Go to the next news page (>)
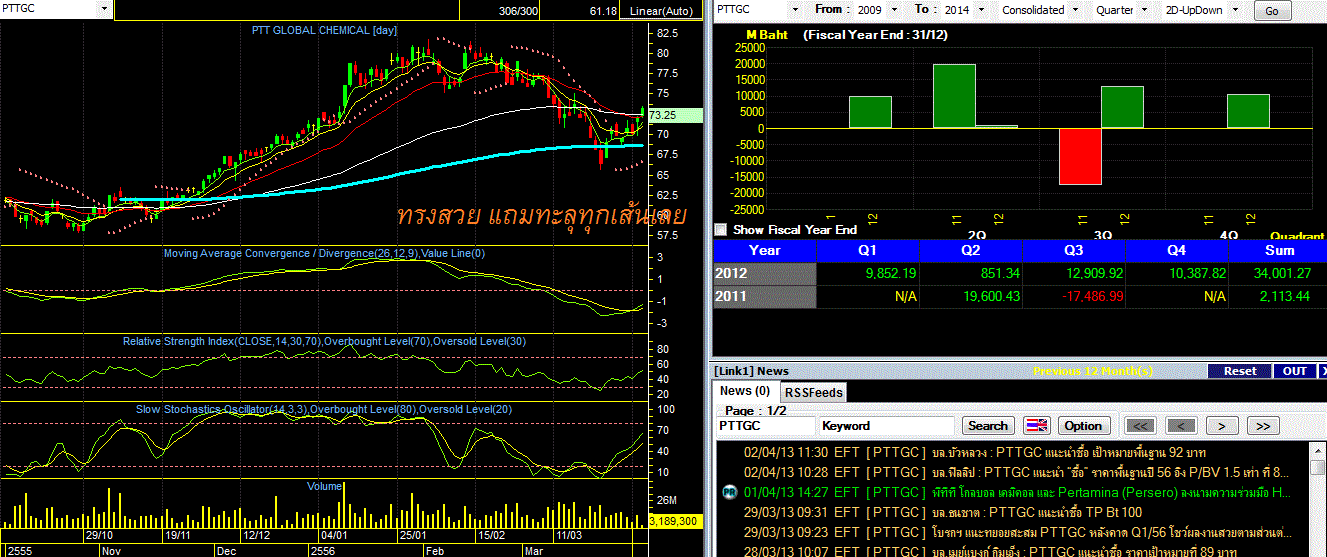 coord(1222,425)
